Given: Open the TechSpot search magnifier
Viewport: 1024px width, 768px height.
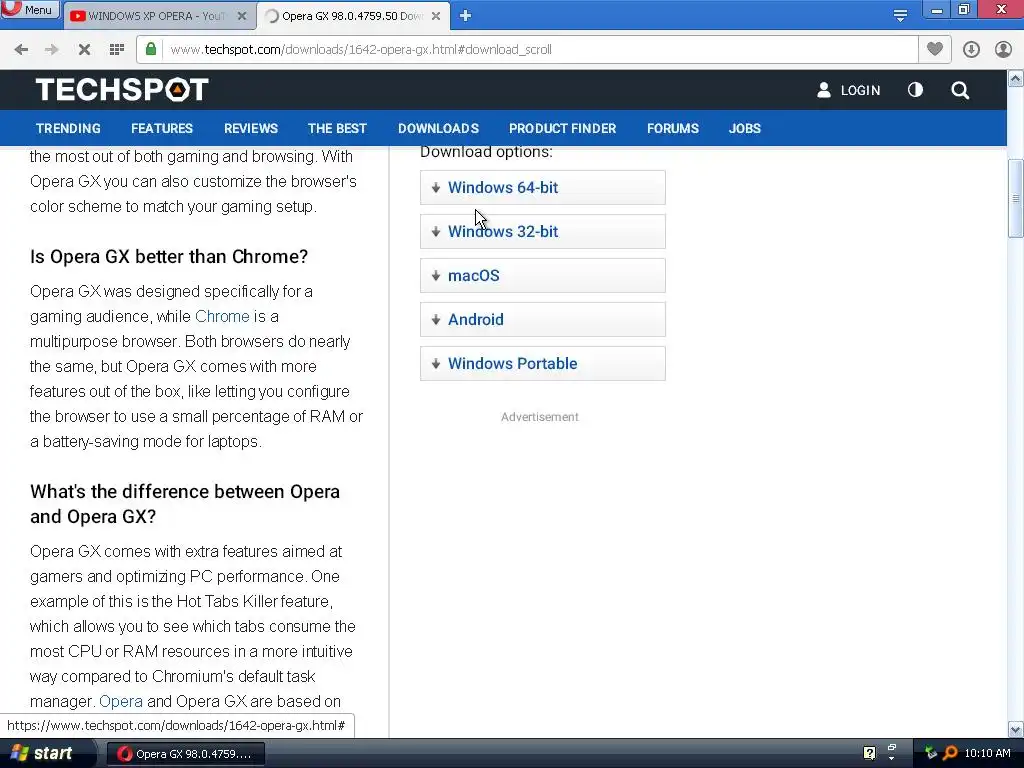Looking at the screenshot, I should pyautogui.click(x=960, y=90).
